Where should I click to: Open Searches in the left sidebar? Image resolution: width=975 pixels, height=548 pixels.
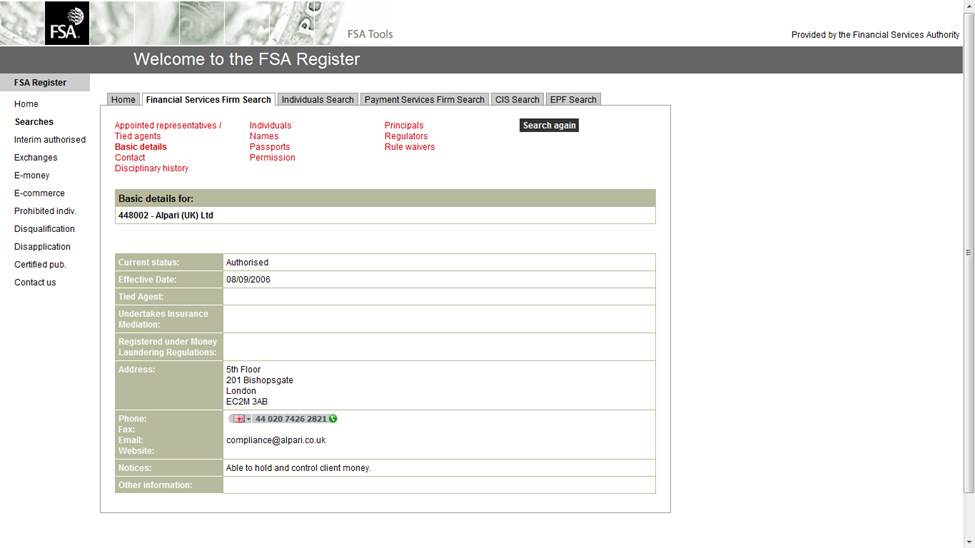(x=34, y=122)
